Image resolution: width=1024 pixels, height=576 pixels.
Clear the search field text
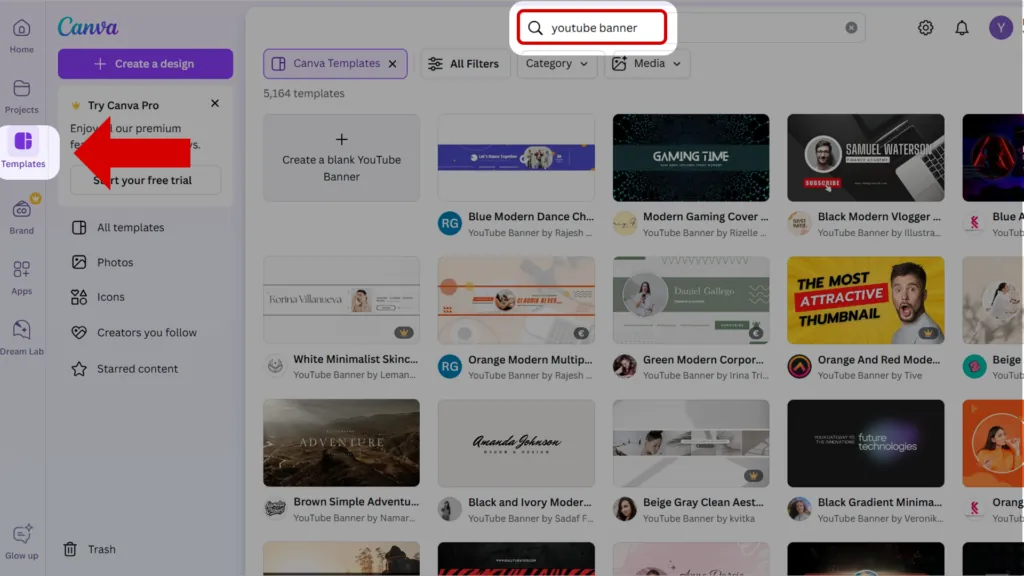[x=851, y=27]
